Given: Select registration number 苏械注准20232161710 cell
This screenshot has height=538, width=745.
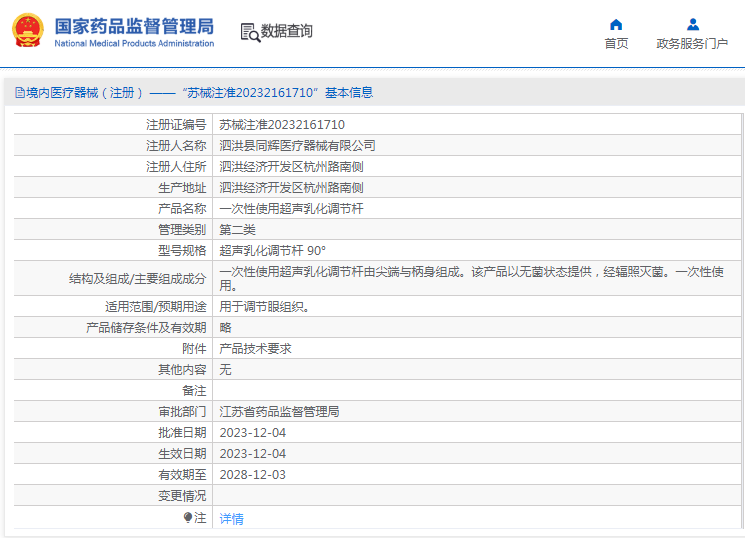Looking at the screenshot, I should click(x=282, y=125).
